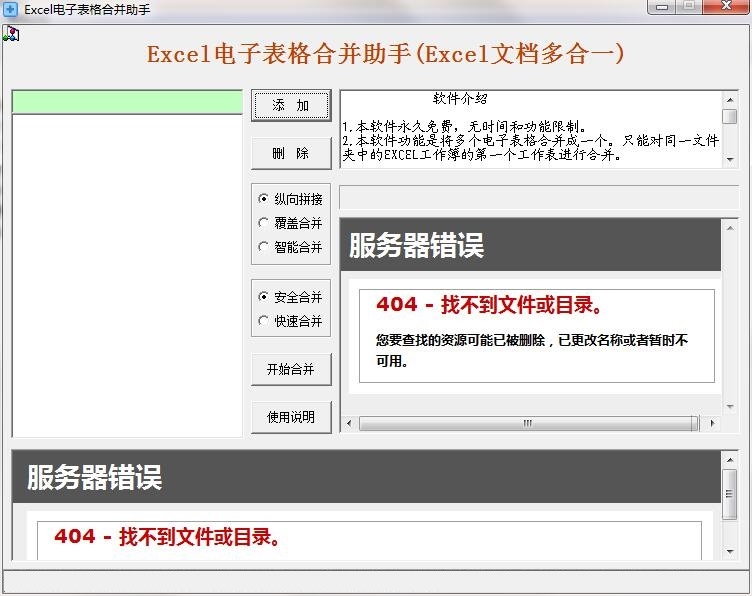This screenshot has height=596, width=752.
Task: Click the left arrow of the middle panel's horizontal scrollbar
Action: pyautogui.click(x=349, y=423)
